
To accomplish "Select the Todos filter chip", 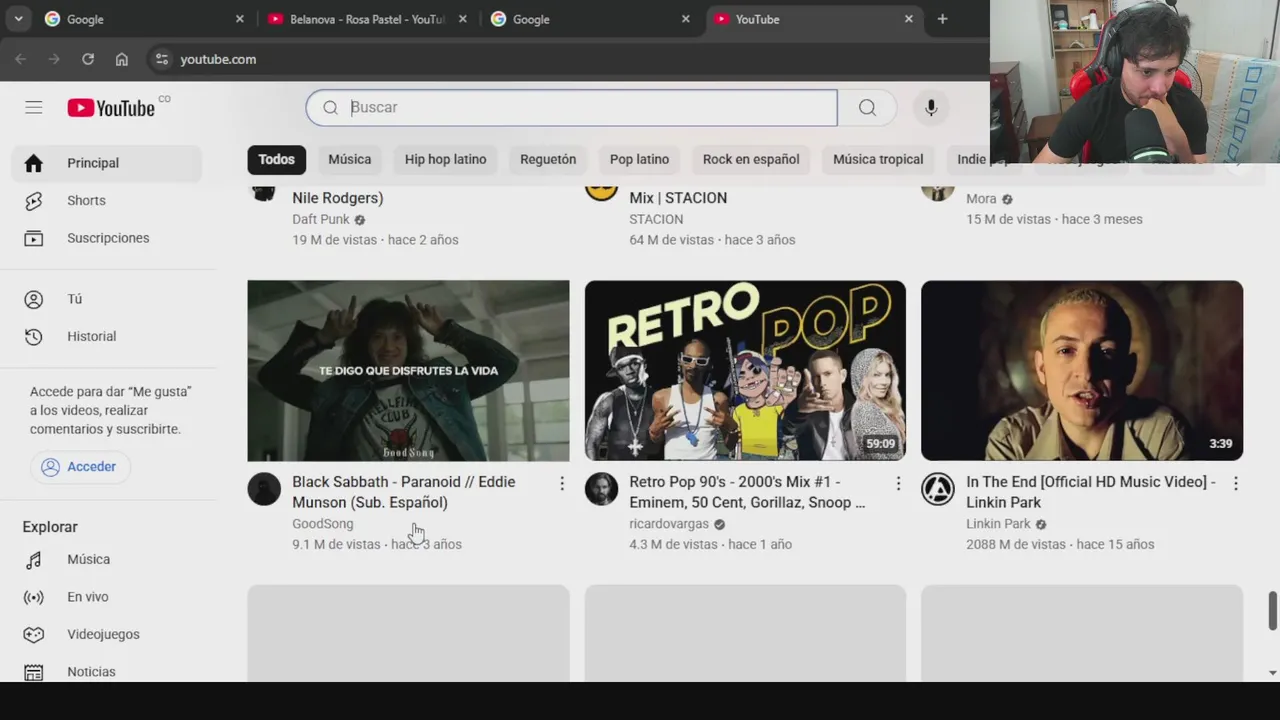I will (x=276, y=159).
